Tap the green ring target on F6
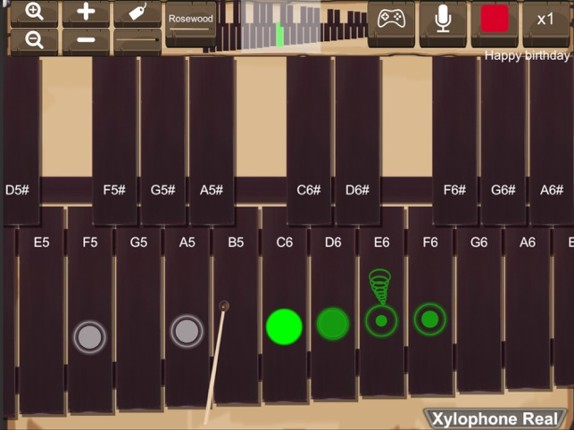574x430 pixels. click(x=430, y=319)
